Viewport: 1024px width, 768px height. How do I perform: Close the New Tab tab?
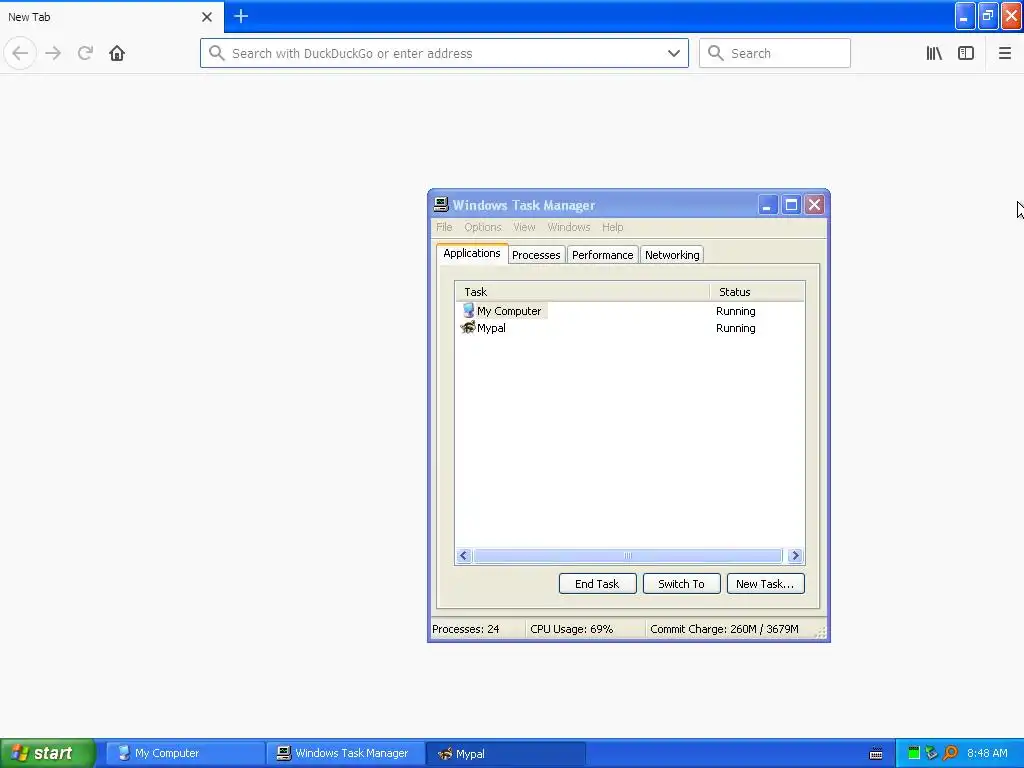click(x=207, y=17)
